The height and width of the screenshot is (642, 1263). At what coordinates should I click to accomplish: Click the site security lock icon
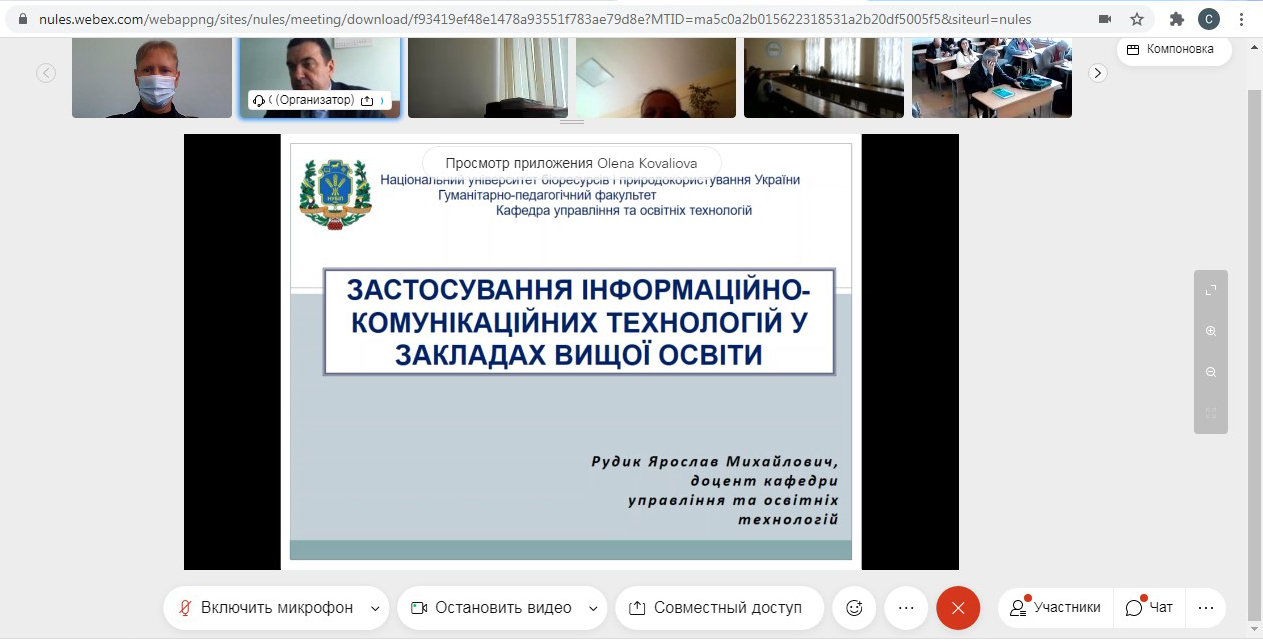[23, 19]
